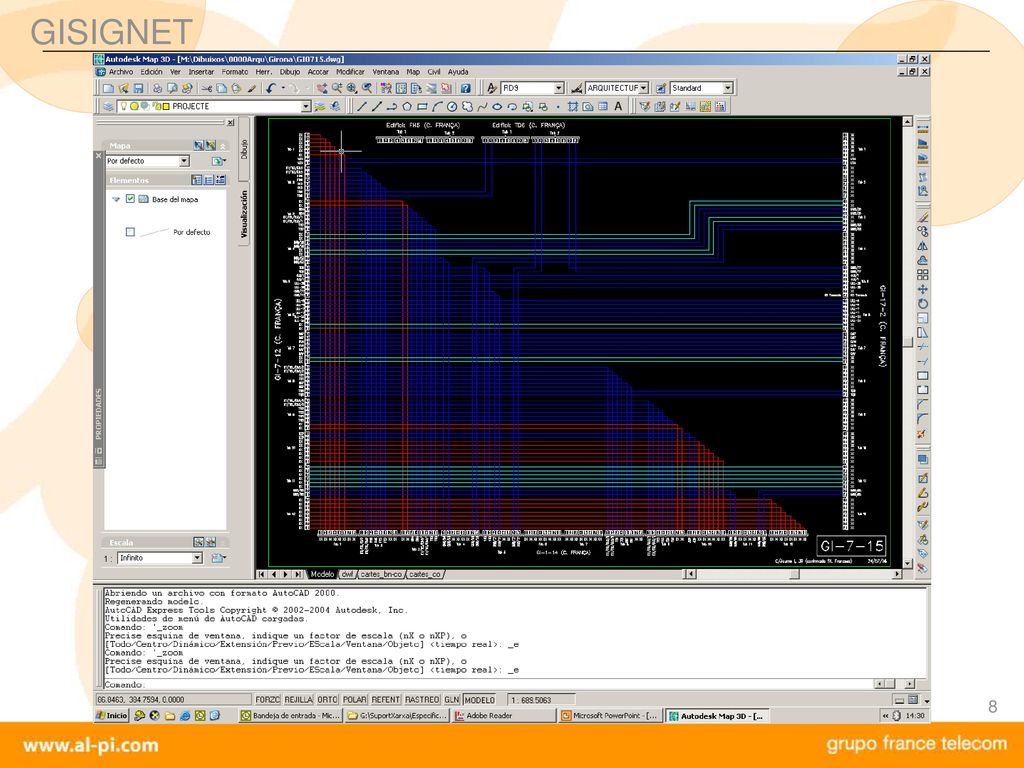
Task: Select the Rectangle drawing tool
Action: [x=421, y=106]
